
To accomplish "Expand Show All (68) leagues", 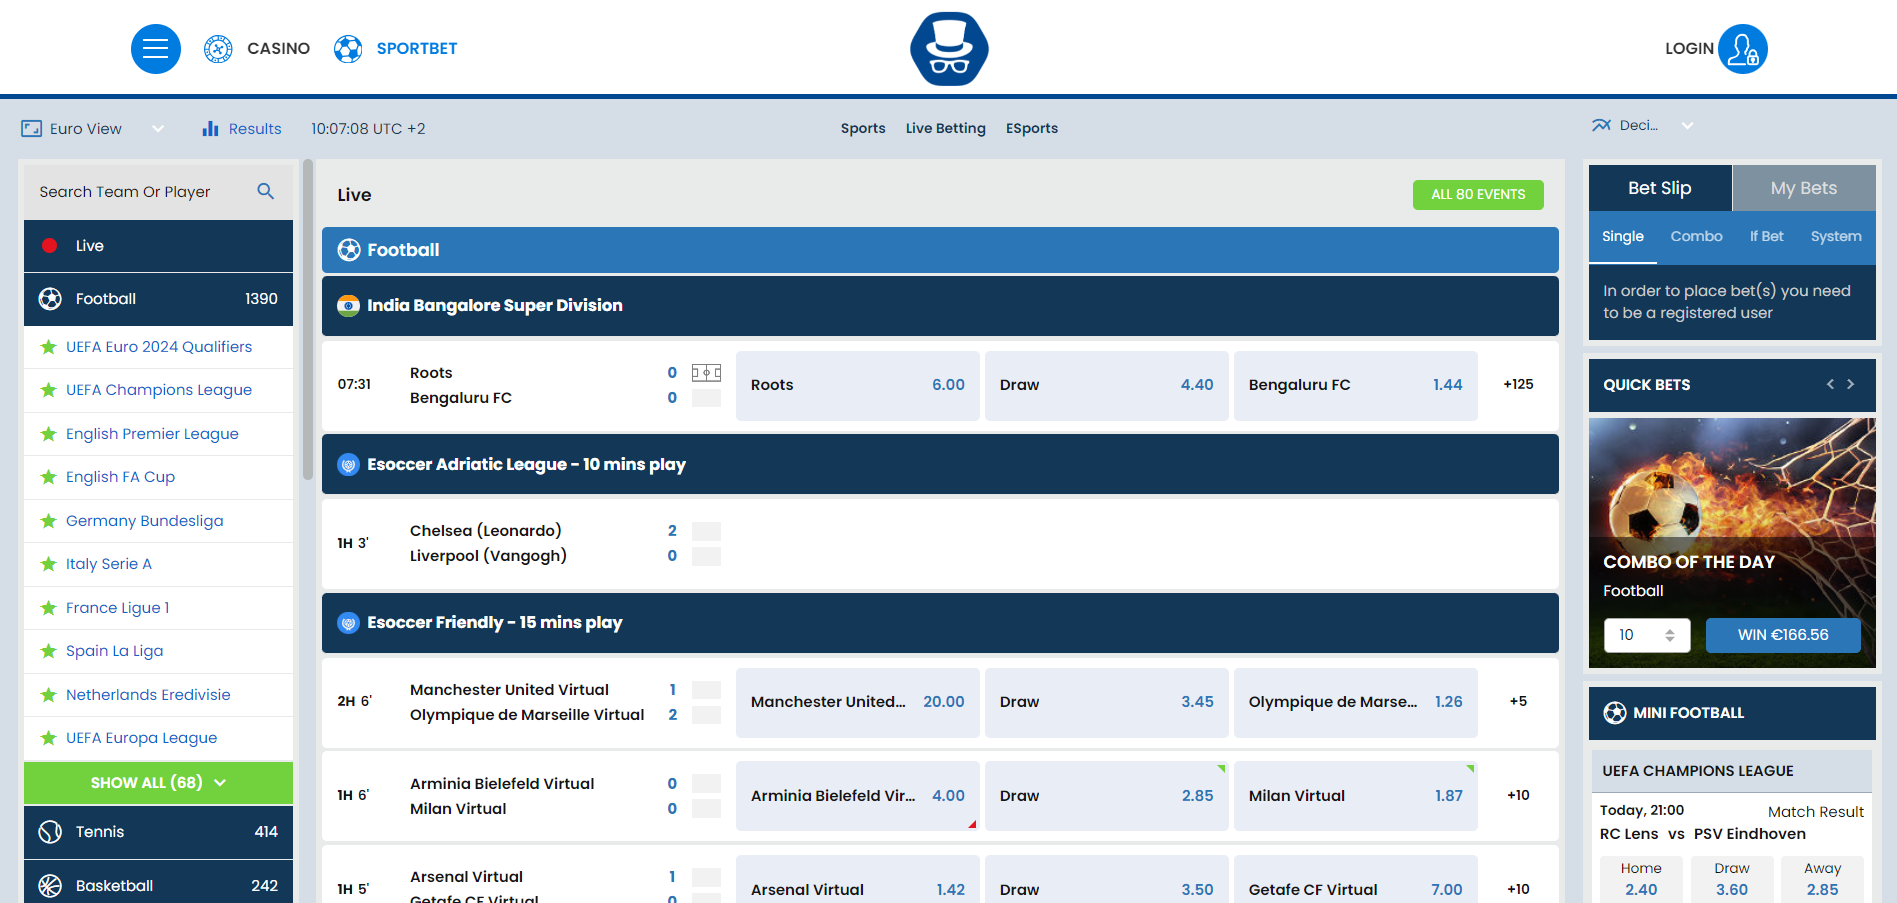I will tap(158, 783).
